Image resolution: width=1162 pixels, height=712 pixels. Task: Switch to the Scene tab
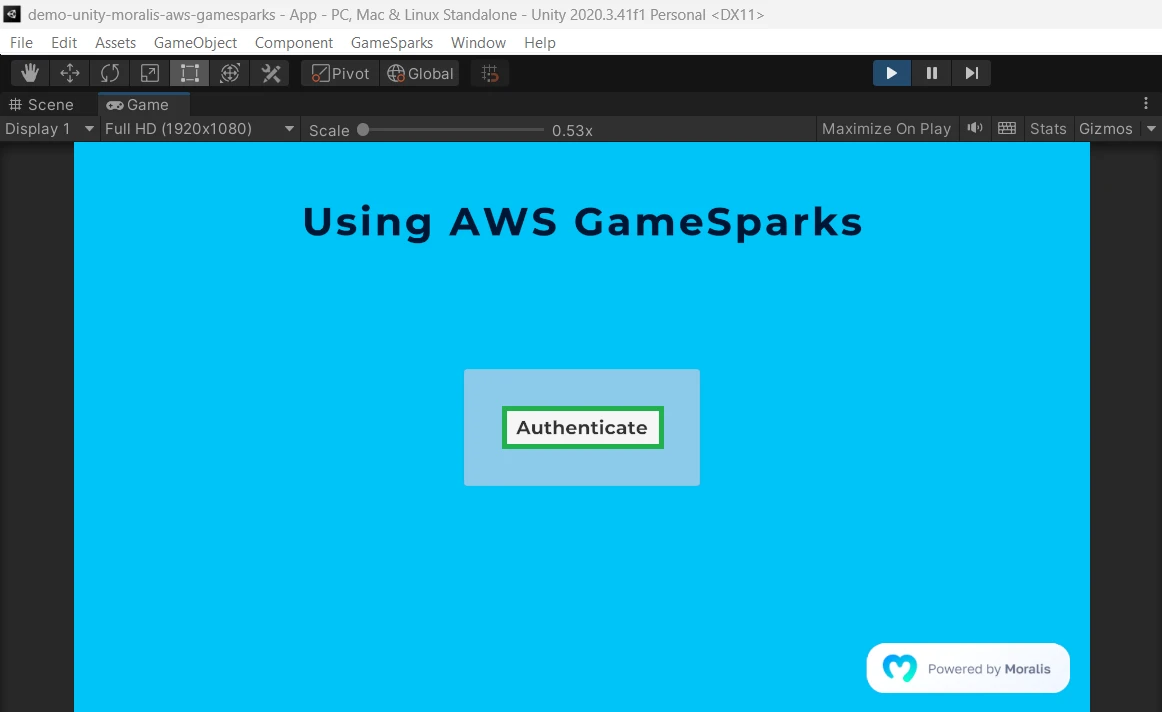[x=42, y=105]
